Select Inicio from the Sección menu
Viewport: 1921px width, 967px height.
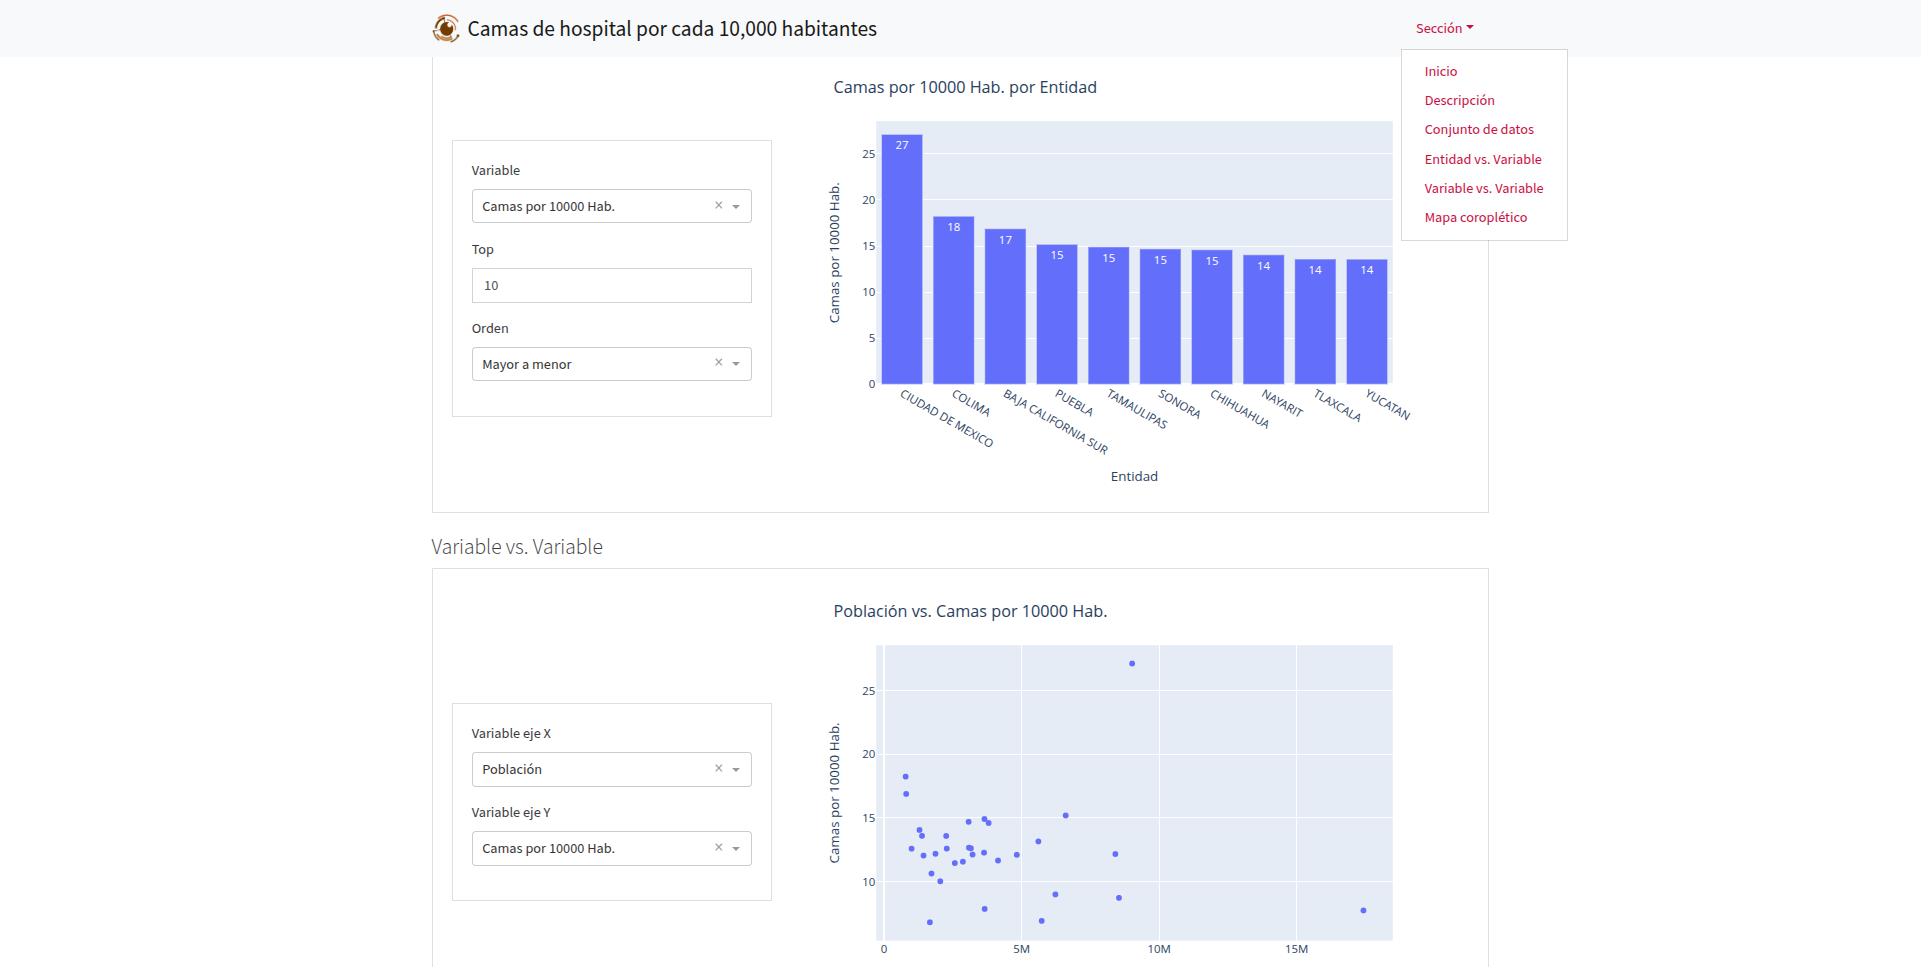click(1440, 72)
